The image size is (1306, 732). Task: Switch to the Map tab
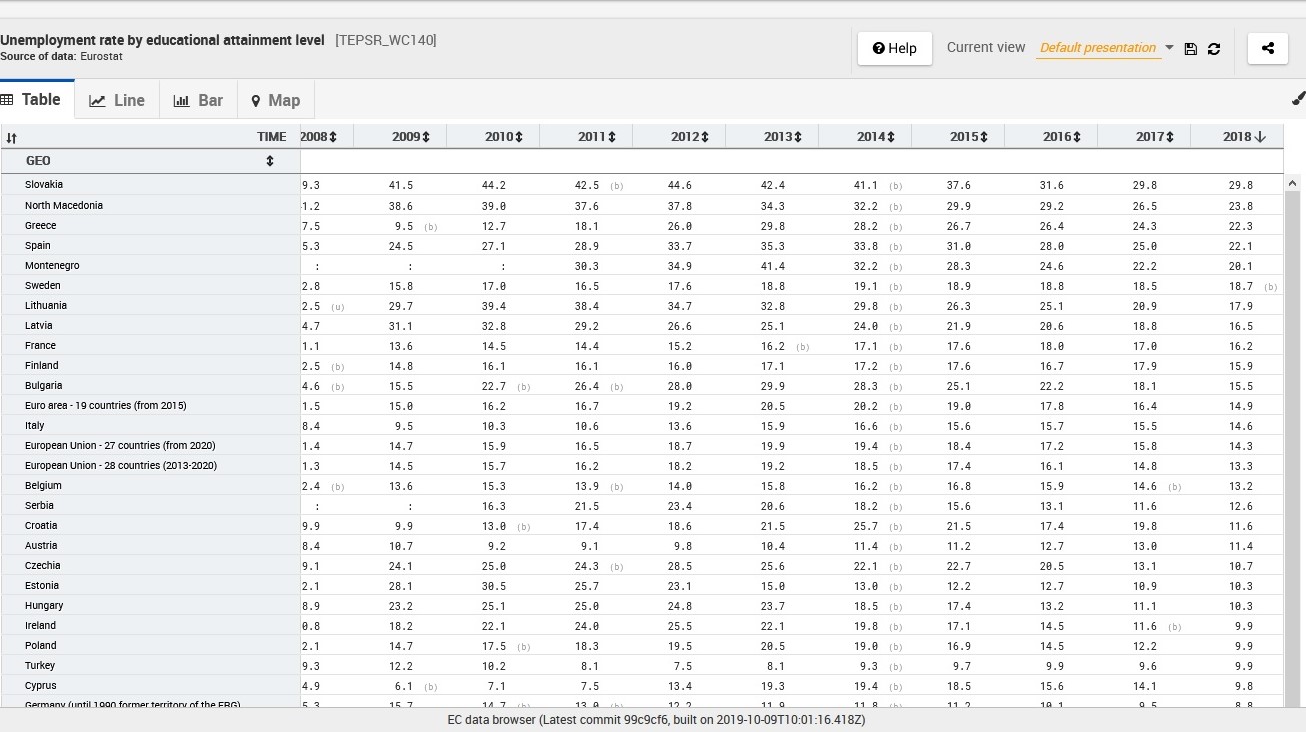275,100
